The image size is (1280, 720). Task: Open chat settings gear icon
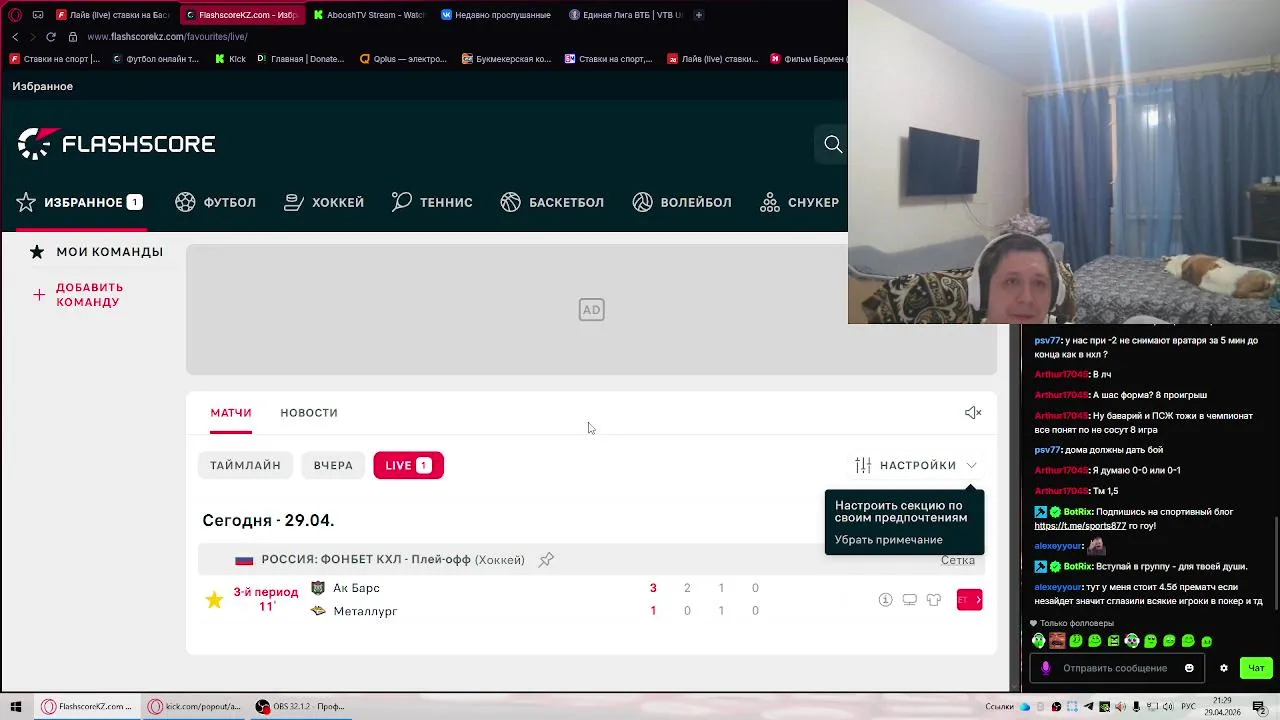coord(1223,668)
